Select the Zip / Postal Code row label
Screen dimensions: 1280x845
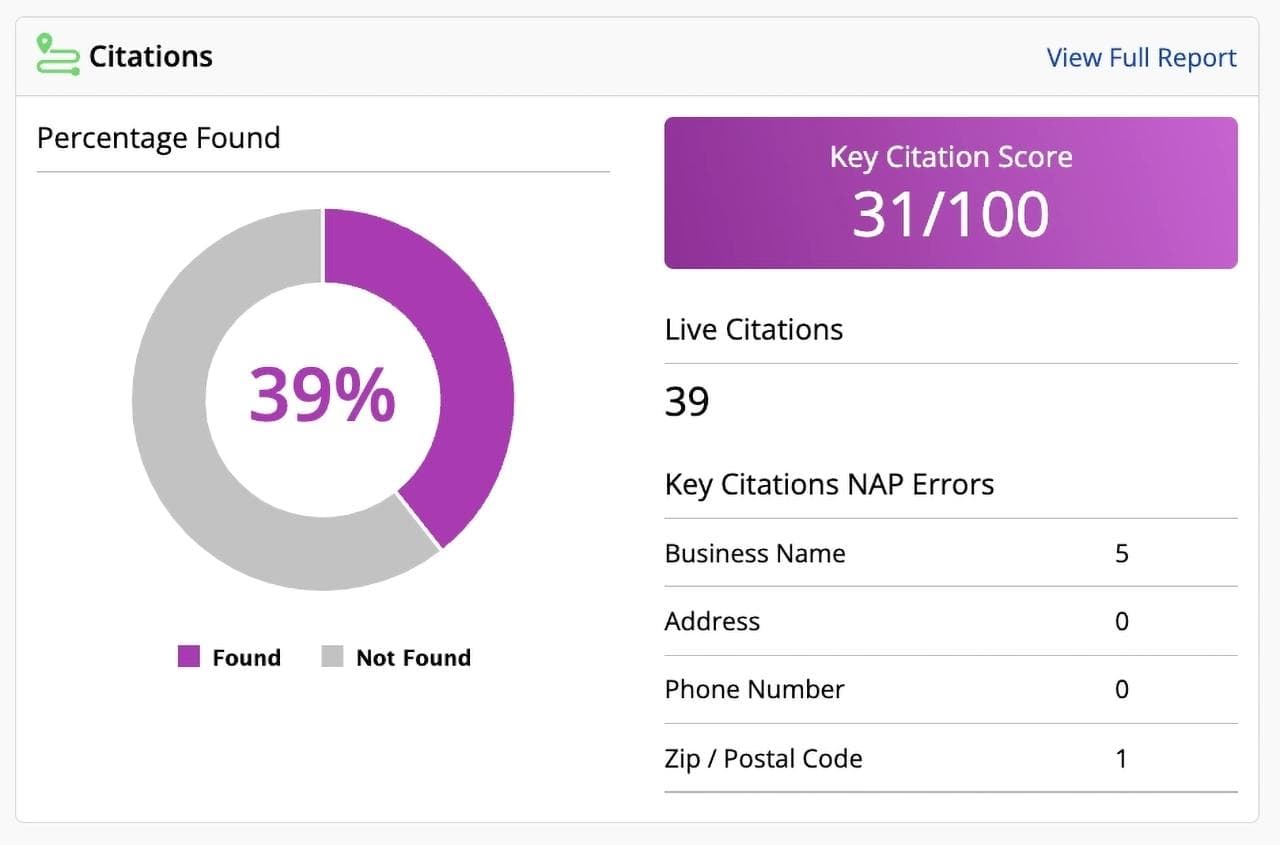coord(763,759)
